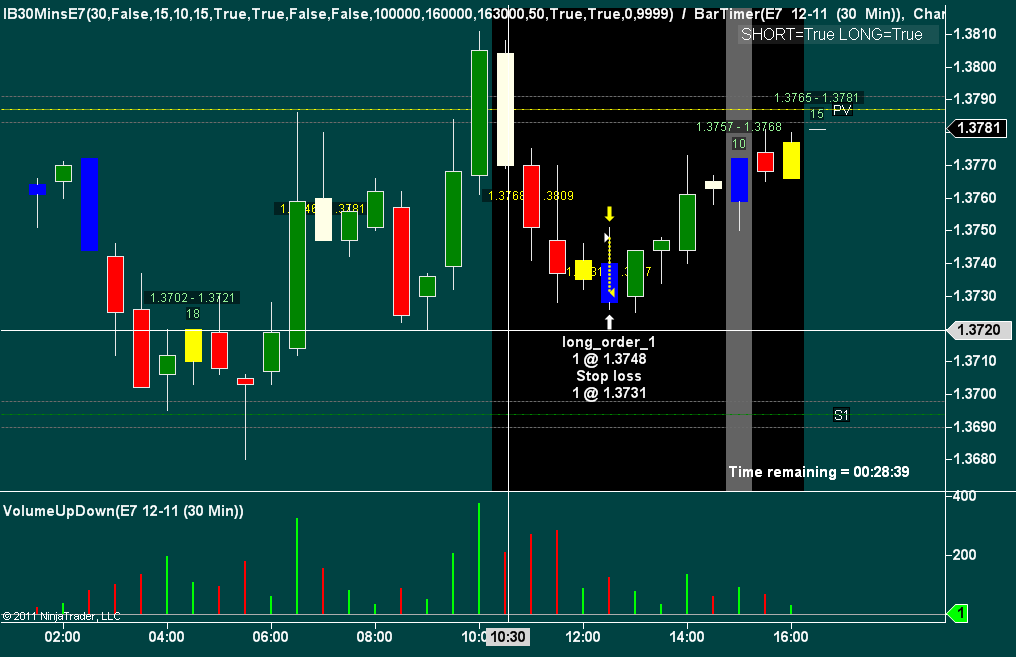This screenshot has width=1016, height=657.
Task: Click the 1.3700 price axis value
Action: click(975, 394)
